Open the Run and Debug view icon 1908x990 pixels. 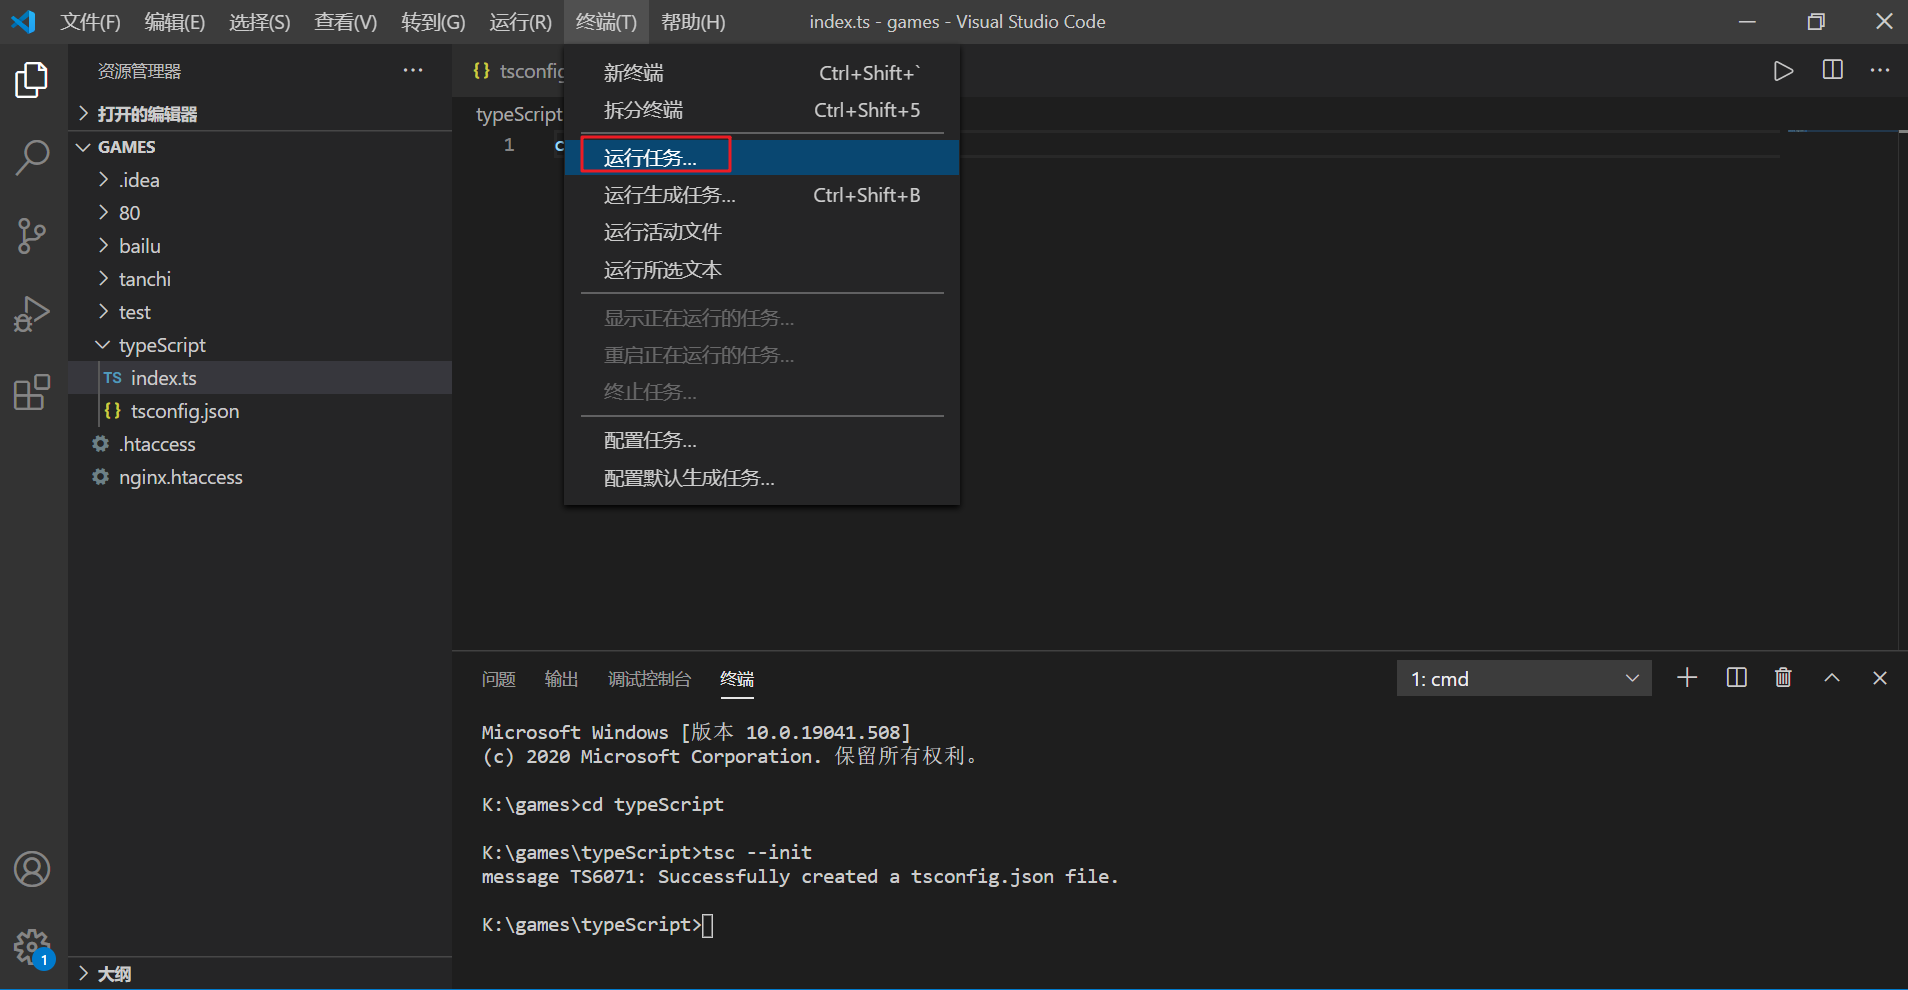(33, 314)
